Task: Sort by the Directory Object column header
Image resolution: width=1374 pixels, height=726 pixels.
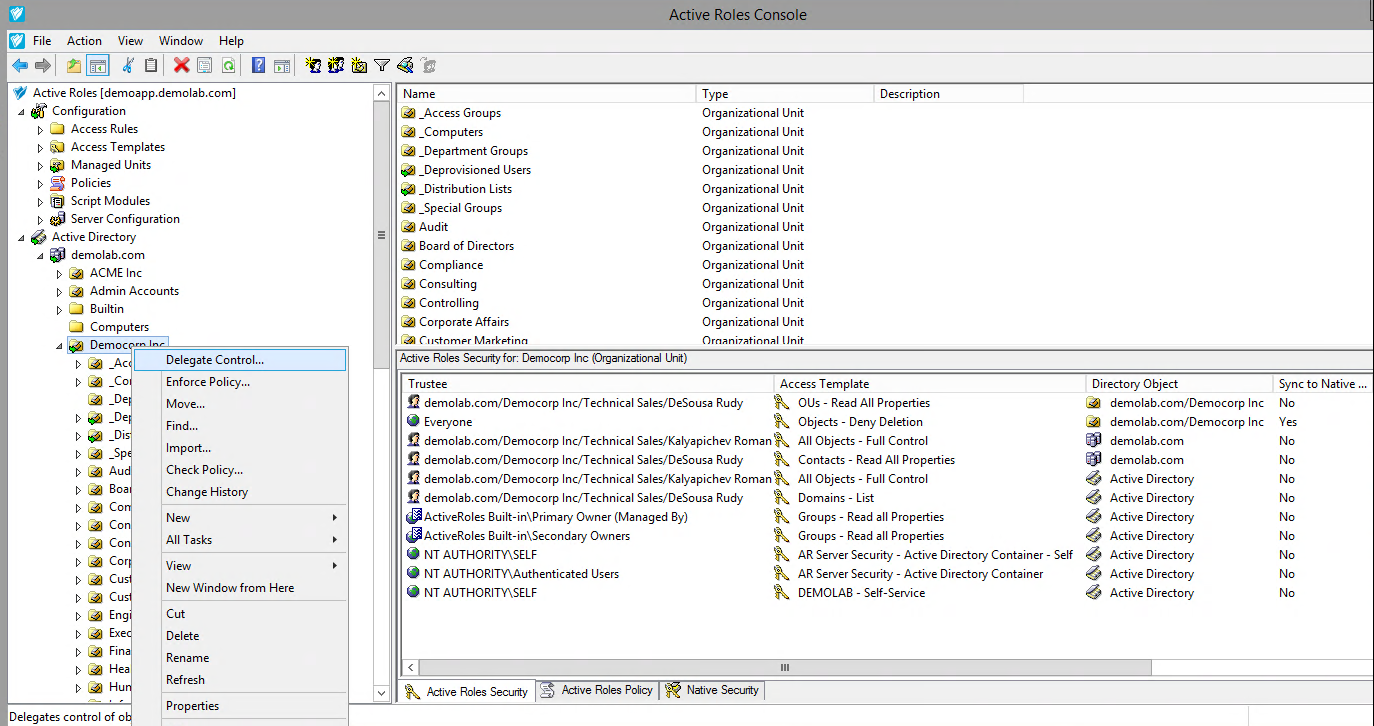Action: 1179,384
